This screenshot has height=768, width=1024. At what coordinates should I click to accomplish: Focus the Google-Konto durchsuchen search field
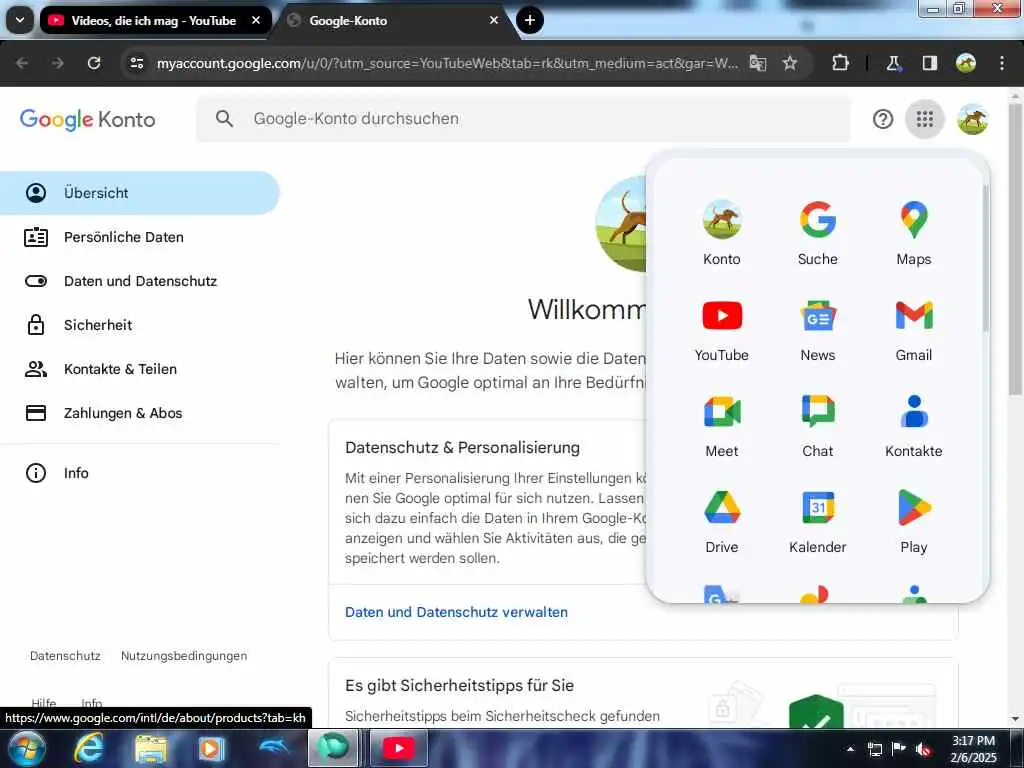click(x=524, y=120)
